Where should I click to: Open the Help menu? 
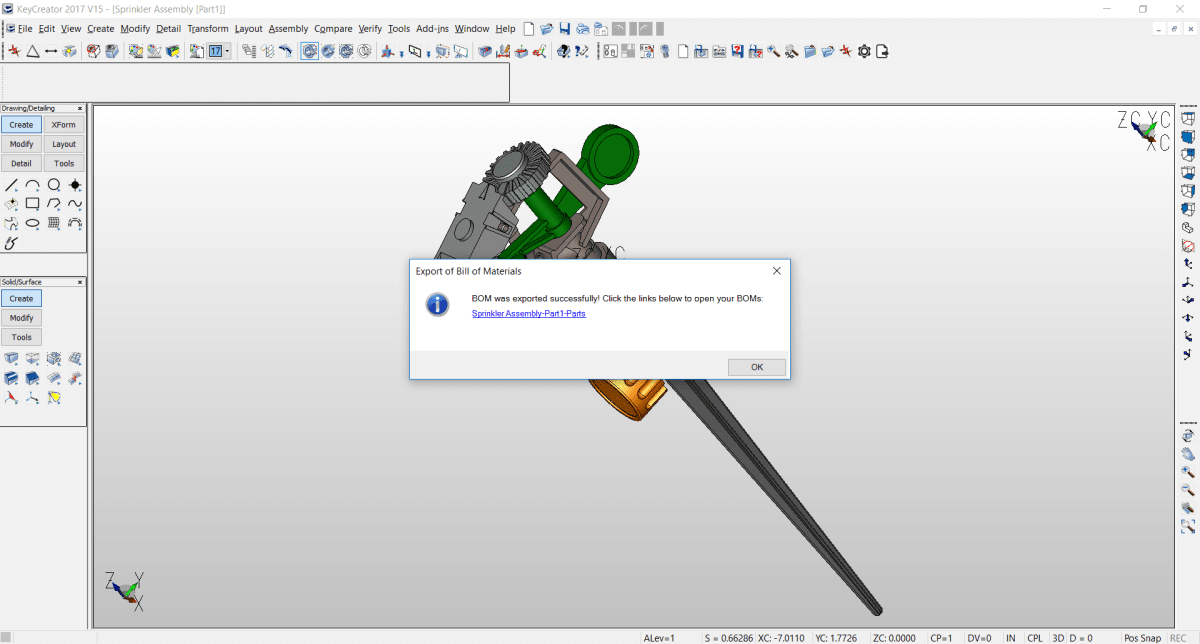coord(505,29)
